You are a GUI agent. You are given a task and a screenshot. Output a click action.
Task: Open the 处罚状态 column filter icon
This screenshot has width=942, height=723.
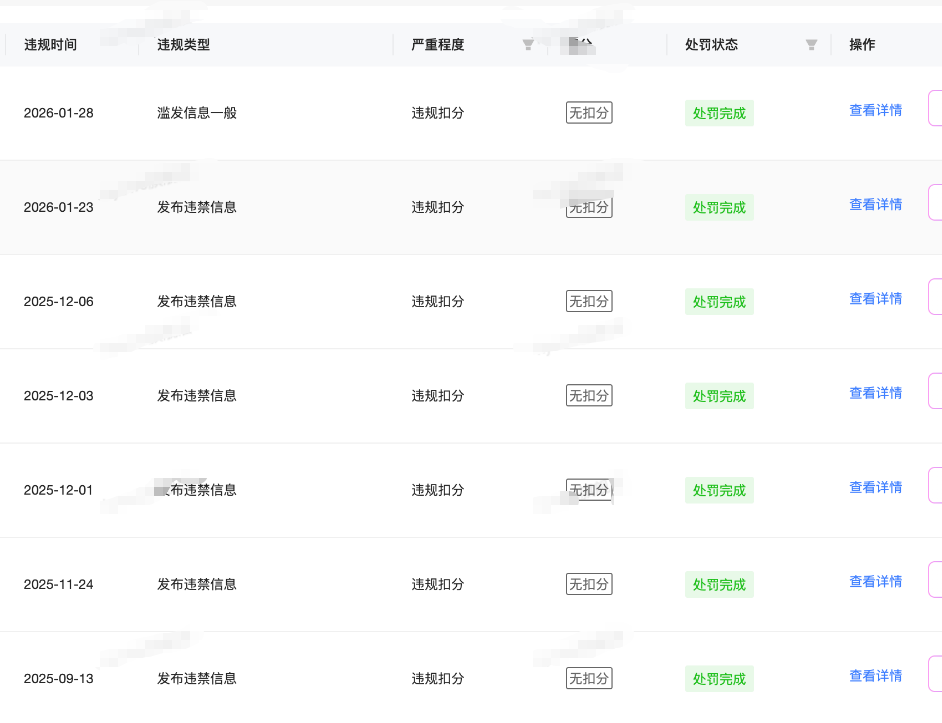(811, 45)
